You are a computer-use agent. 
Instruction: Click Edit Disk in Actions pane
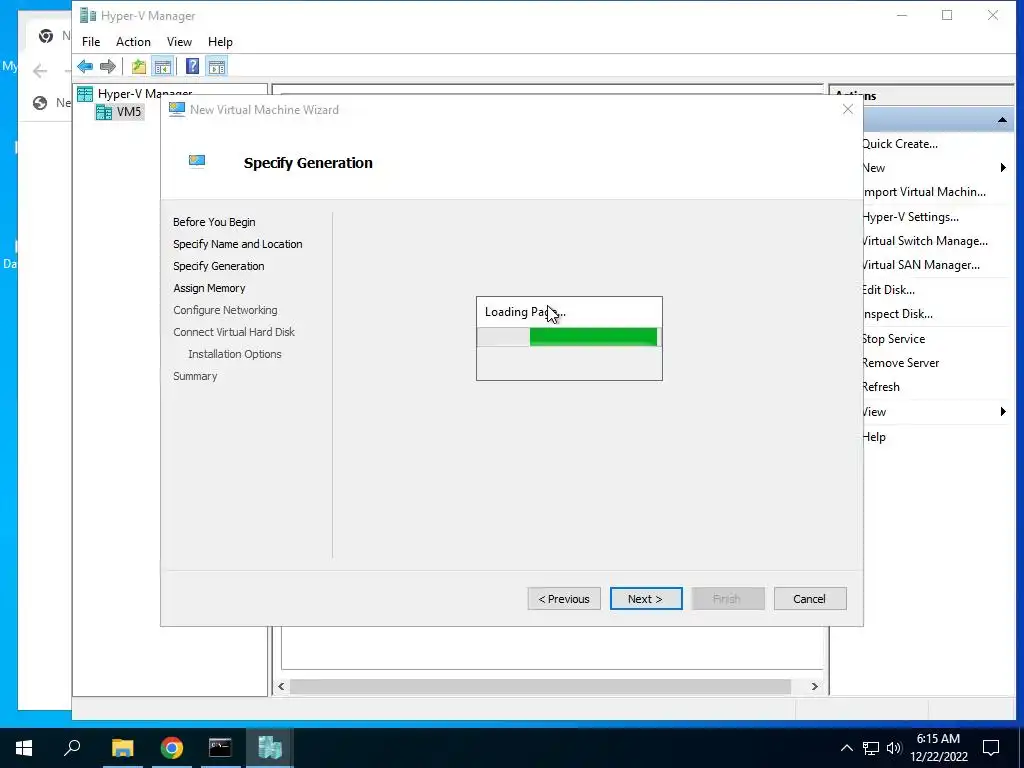pos(888,290)
